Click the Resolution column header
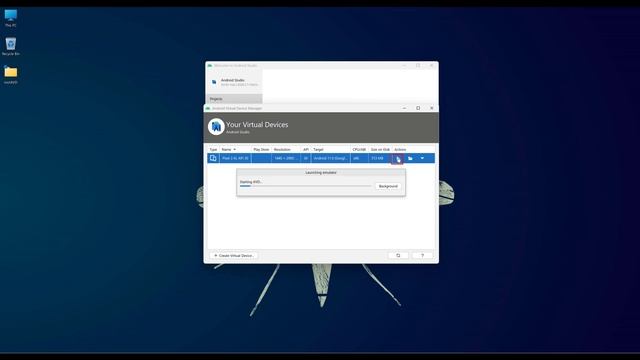 click(286, 150)
